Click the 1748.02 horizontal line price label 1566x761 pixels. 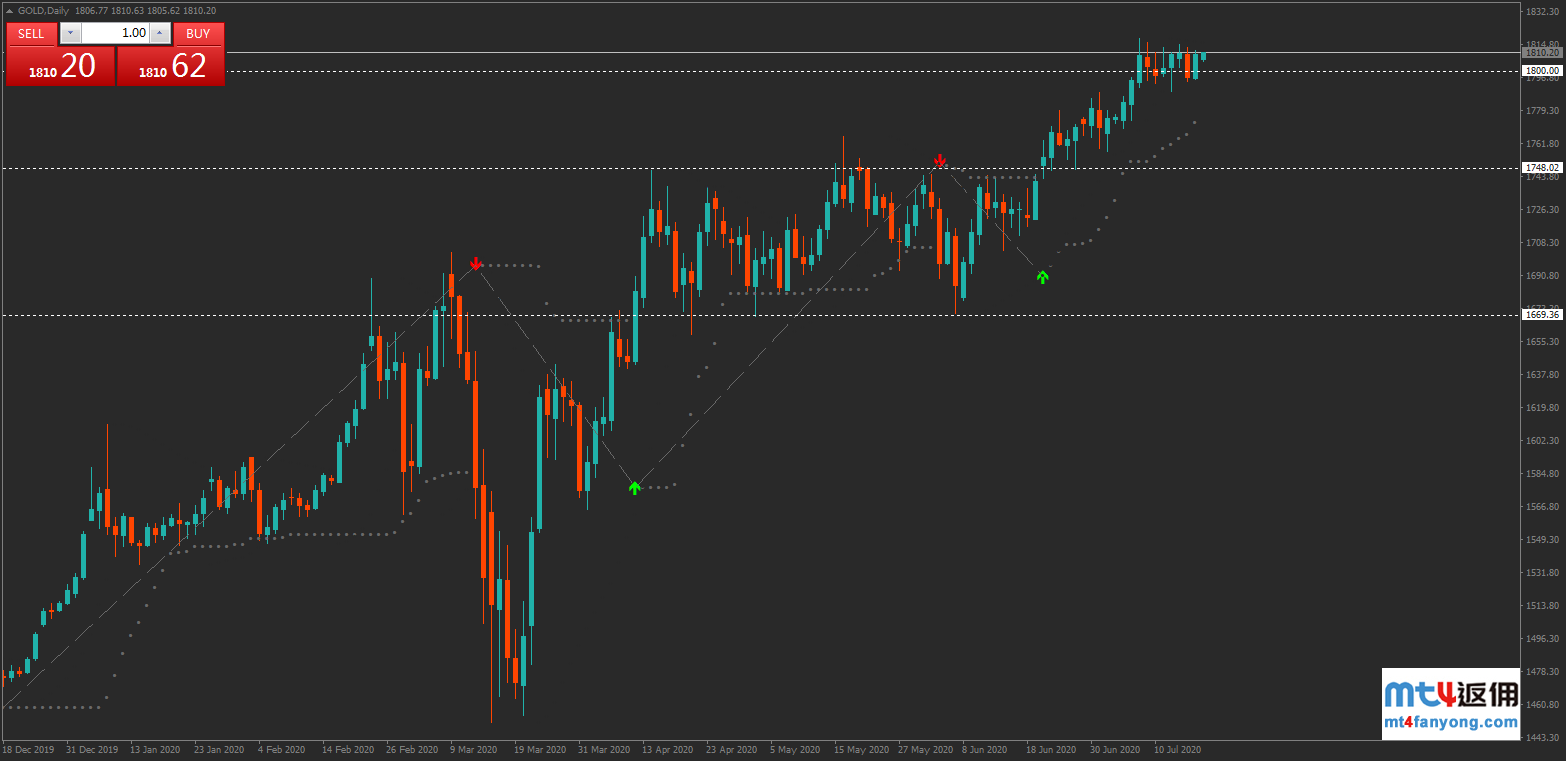[1541, 168]
